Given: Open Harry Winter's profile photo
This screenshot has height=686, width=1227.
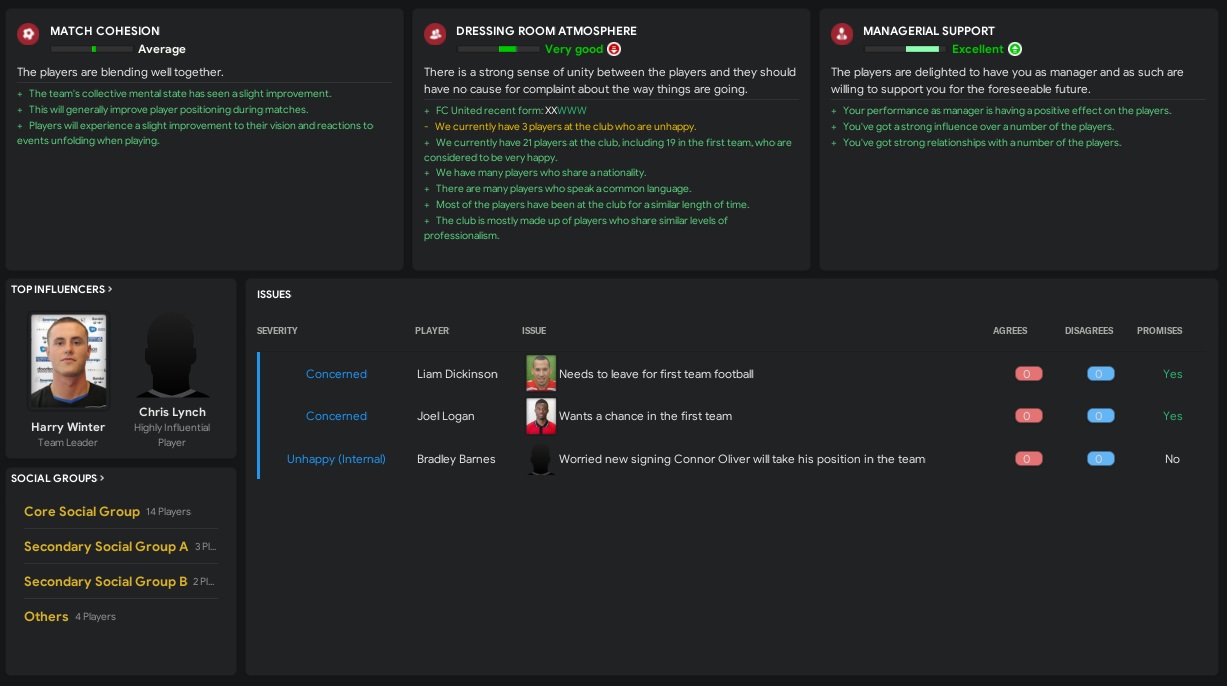Looking at the screenshot, I should 68,361.
